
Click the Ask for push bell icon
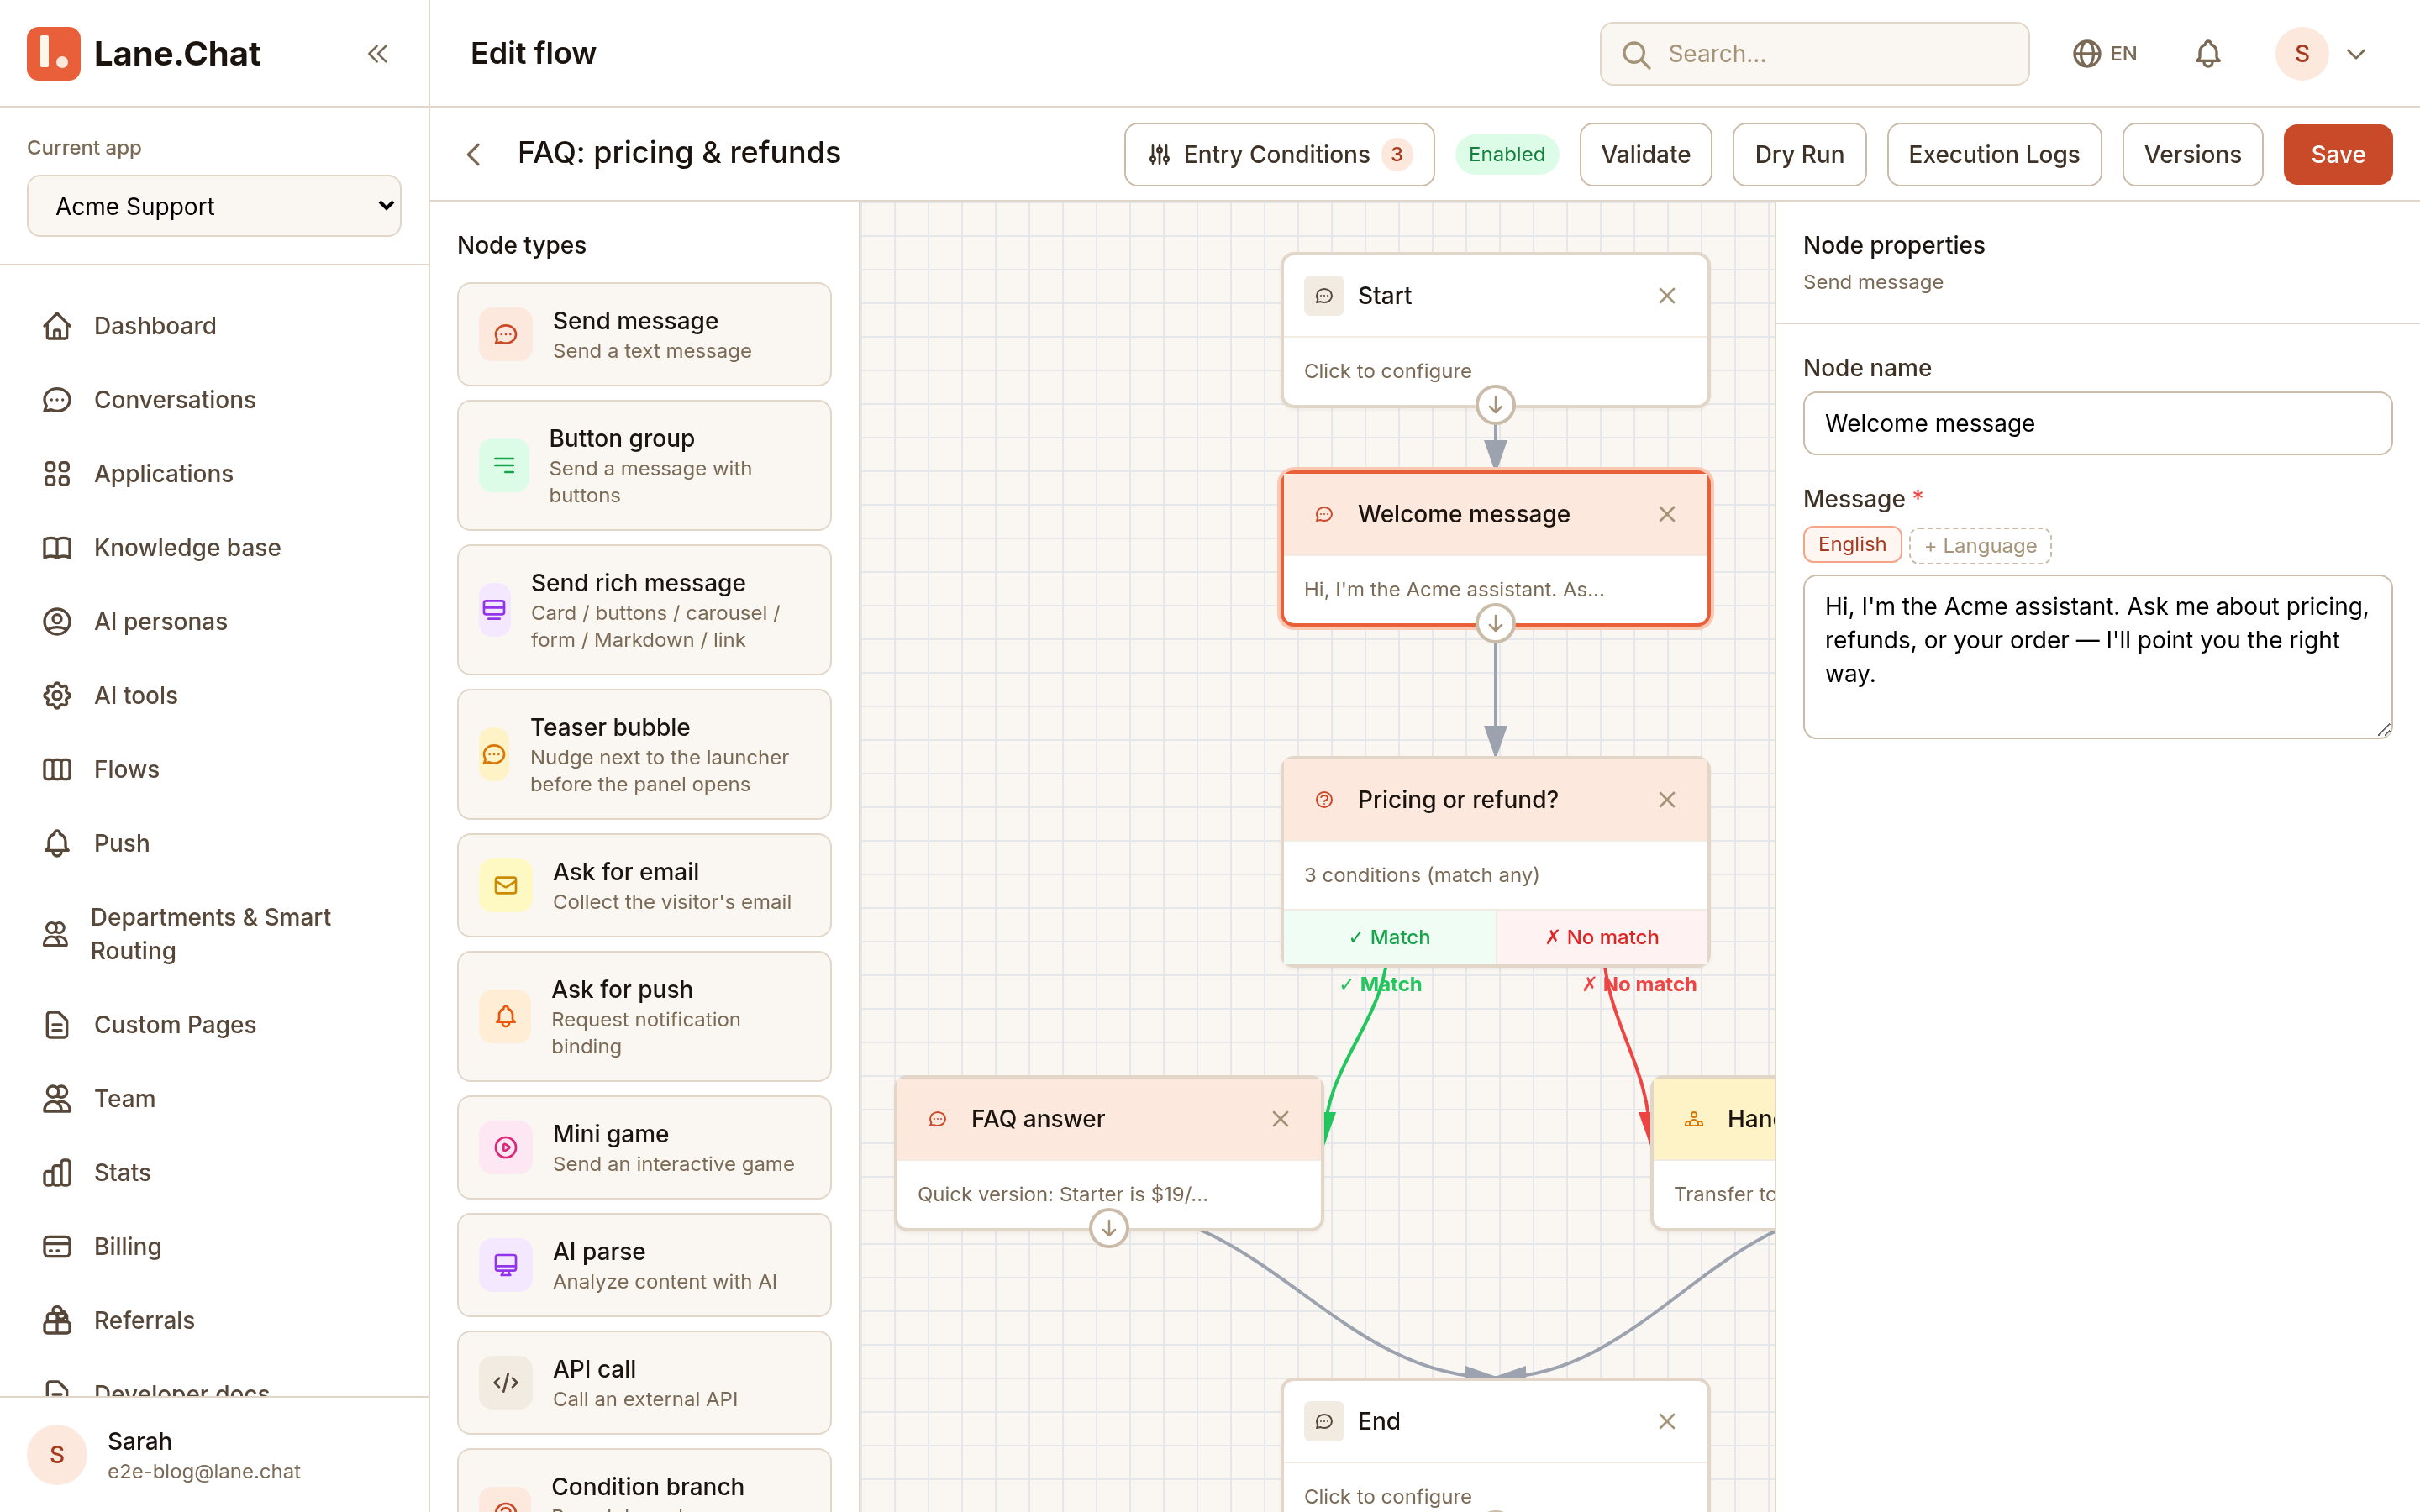(505, 1016)
